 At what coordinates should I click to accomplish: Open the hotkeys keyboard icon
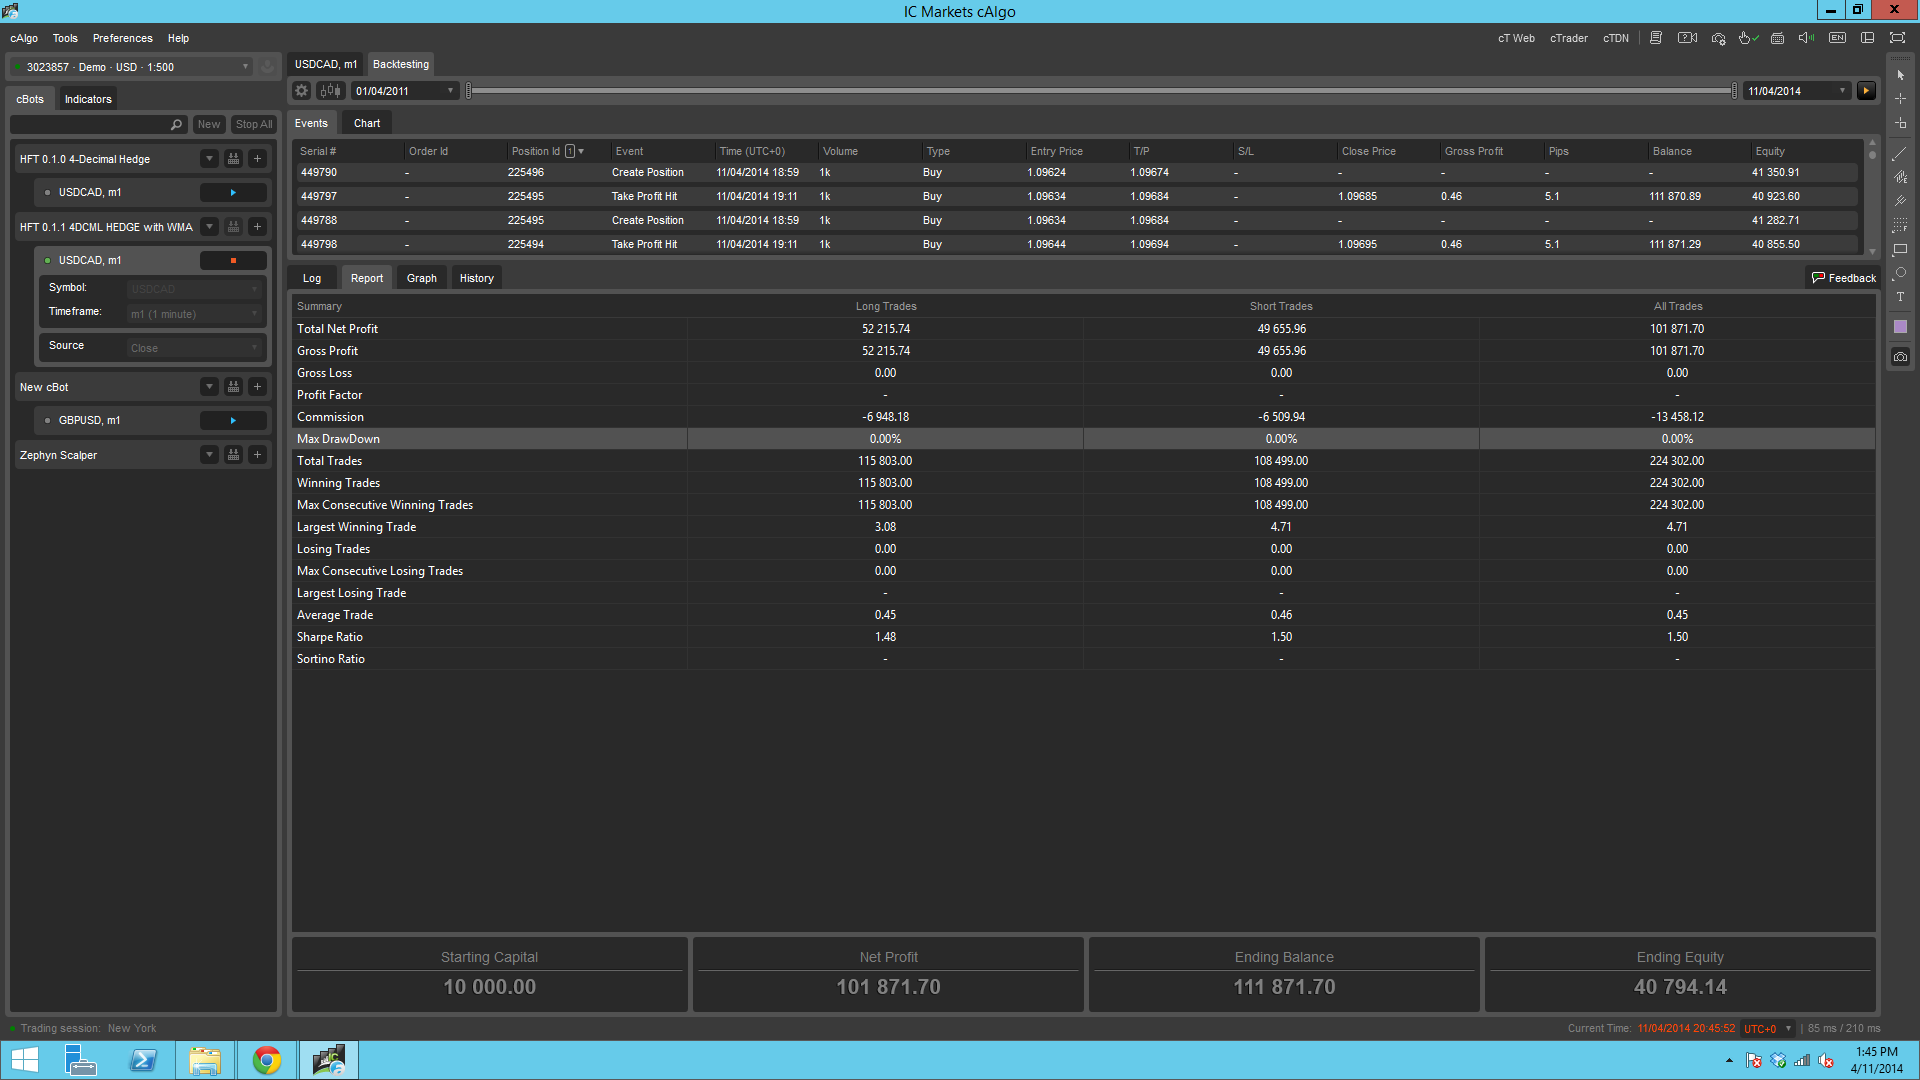coord(1777,38)
